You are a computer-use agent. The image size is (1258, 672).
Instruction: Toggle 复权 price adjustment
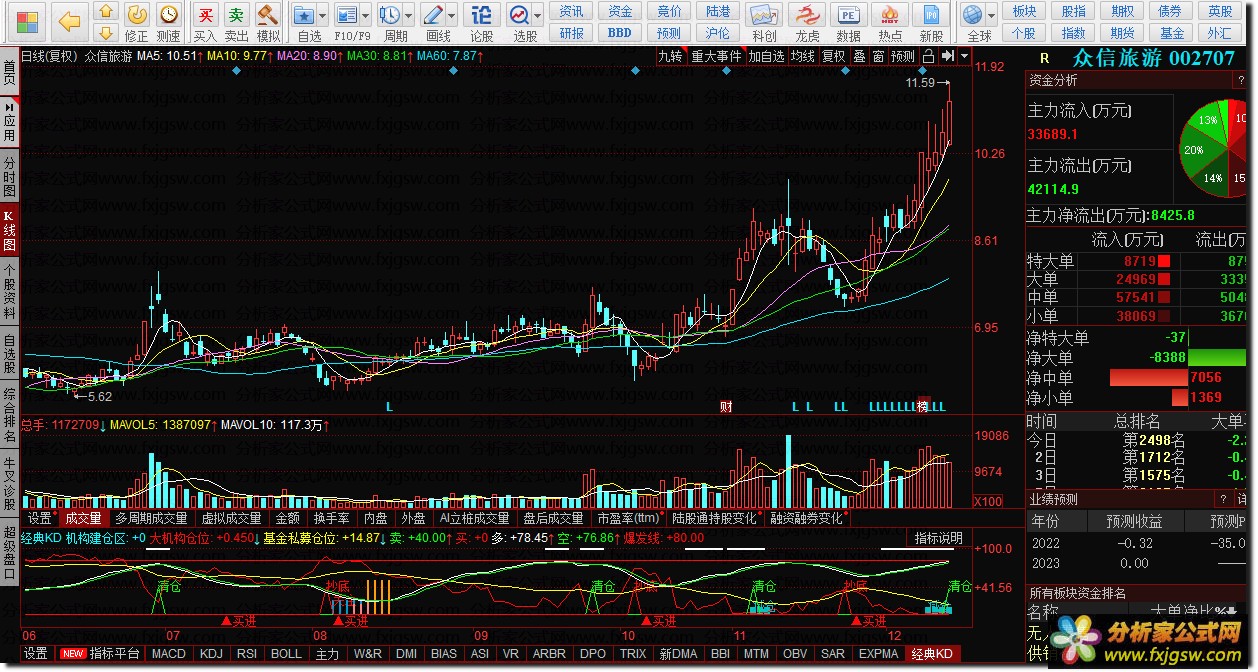pos(834,56)
